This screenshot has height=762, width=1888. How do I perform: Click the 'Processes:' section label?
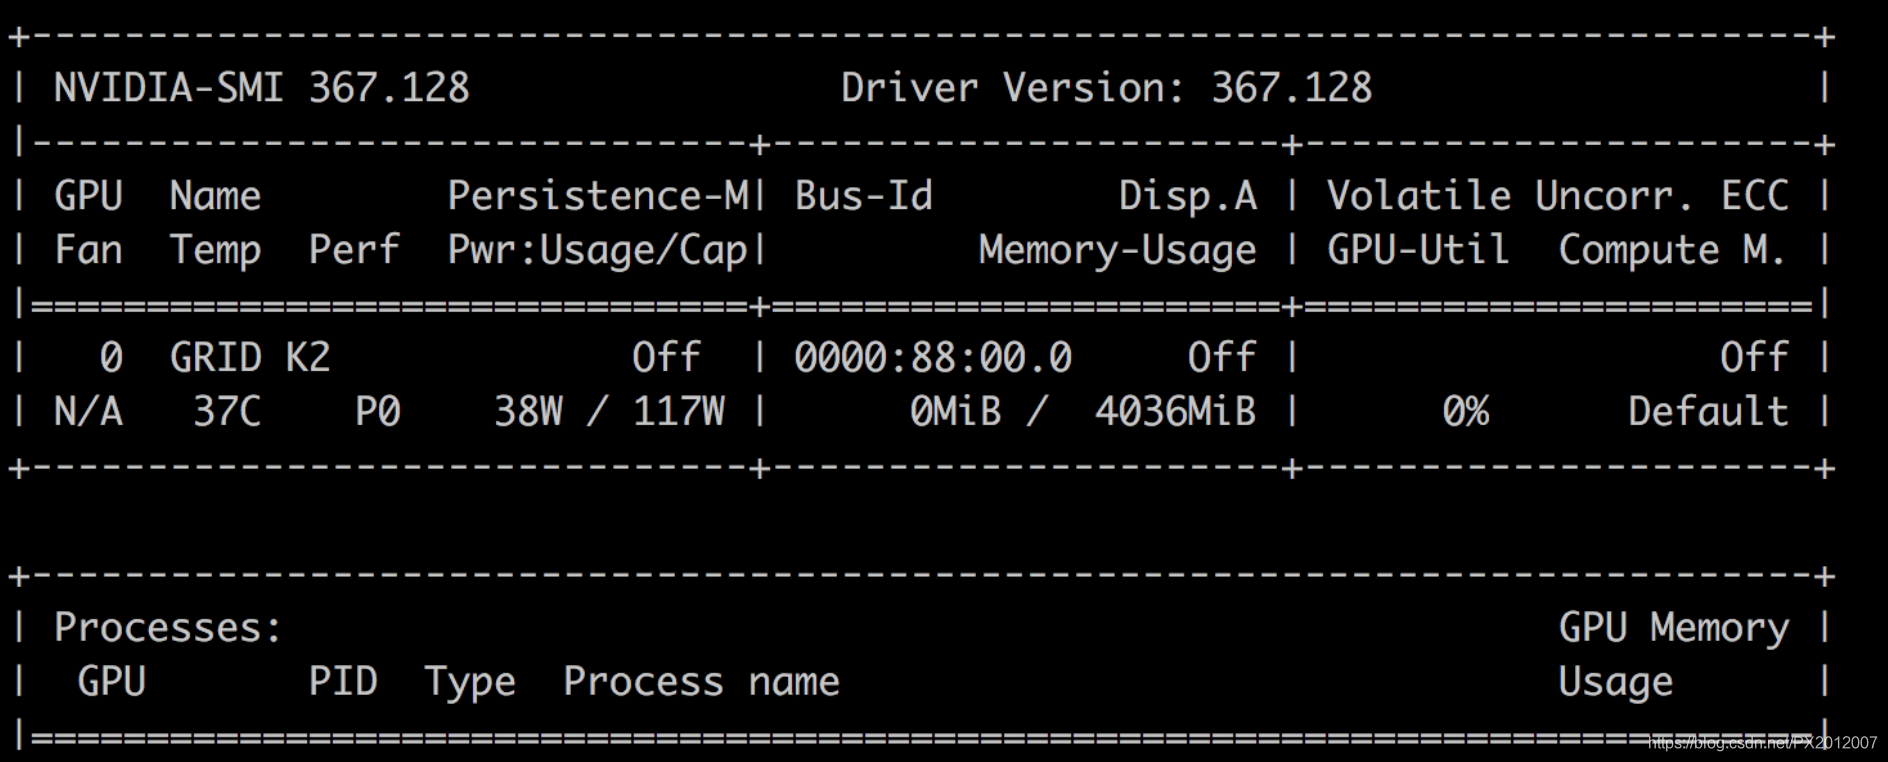168,627
